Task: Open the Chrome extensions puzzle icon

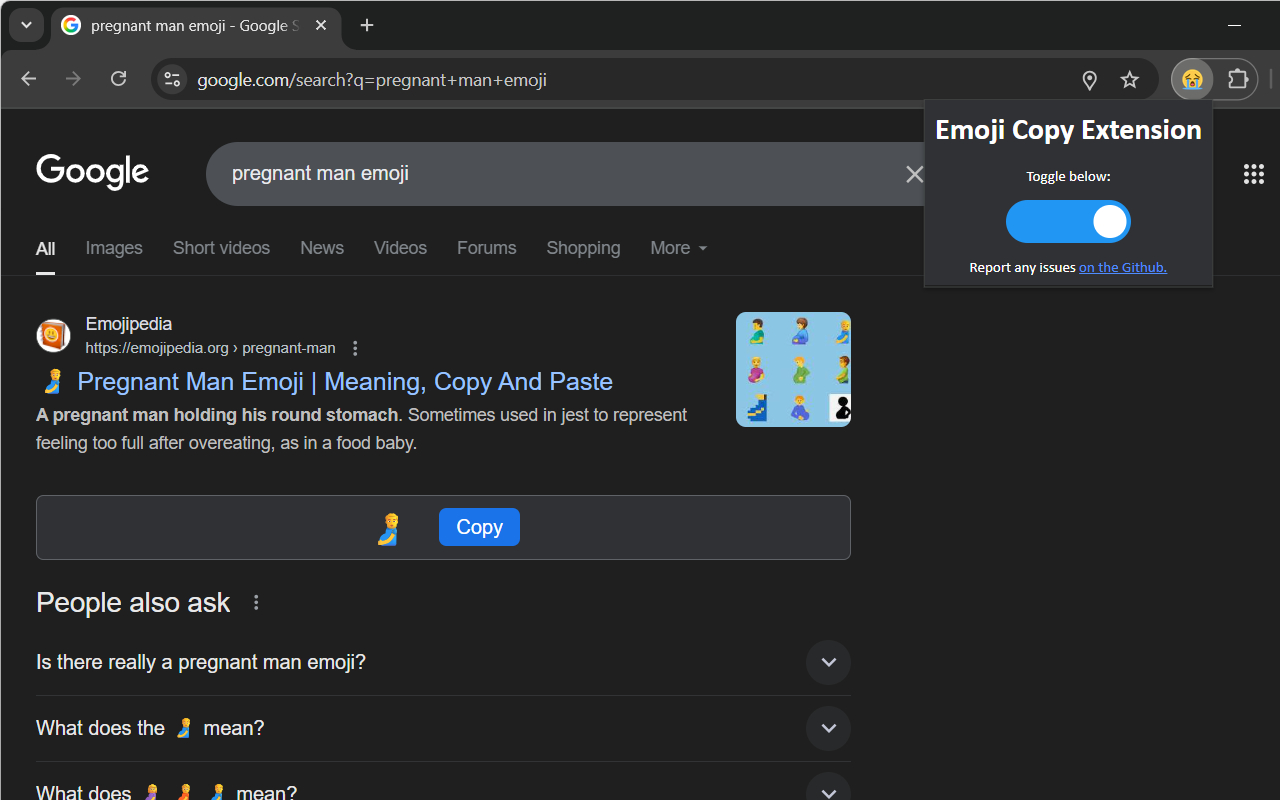Action: click(1238, 80)
